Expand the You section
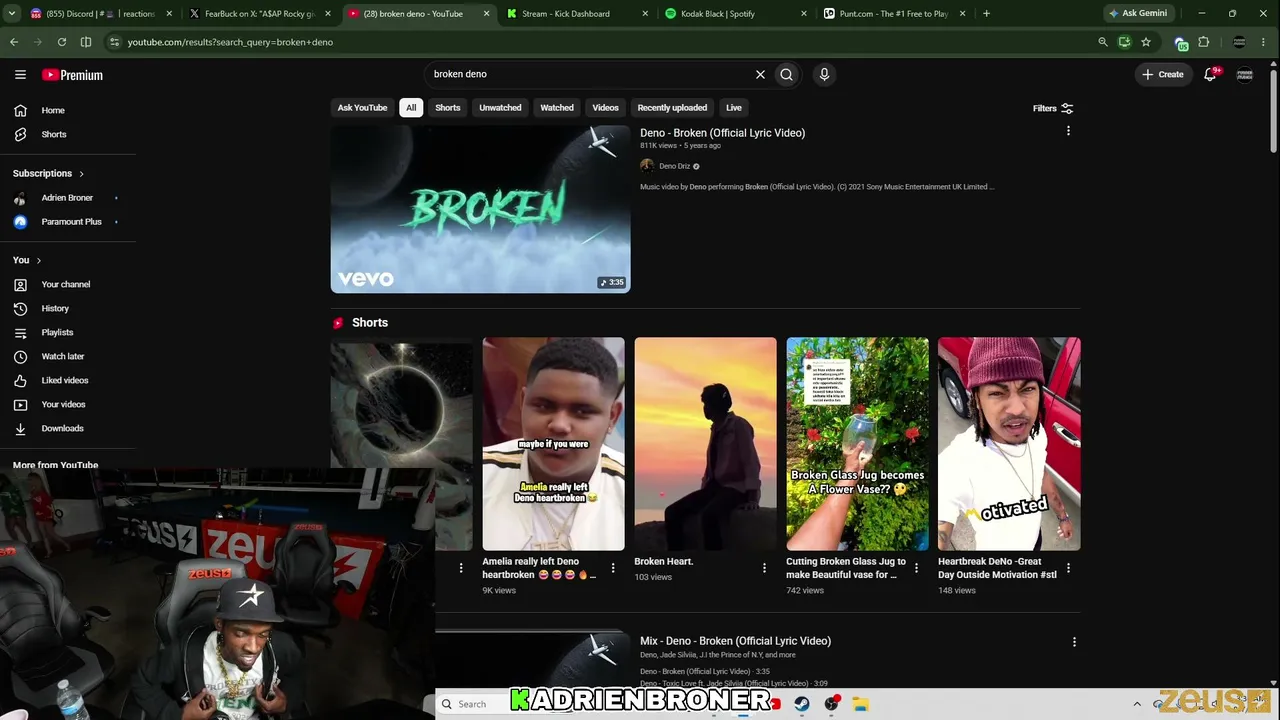 [x=27, y=260]
